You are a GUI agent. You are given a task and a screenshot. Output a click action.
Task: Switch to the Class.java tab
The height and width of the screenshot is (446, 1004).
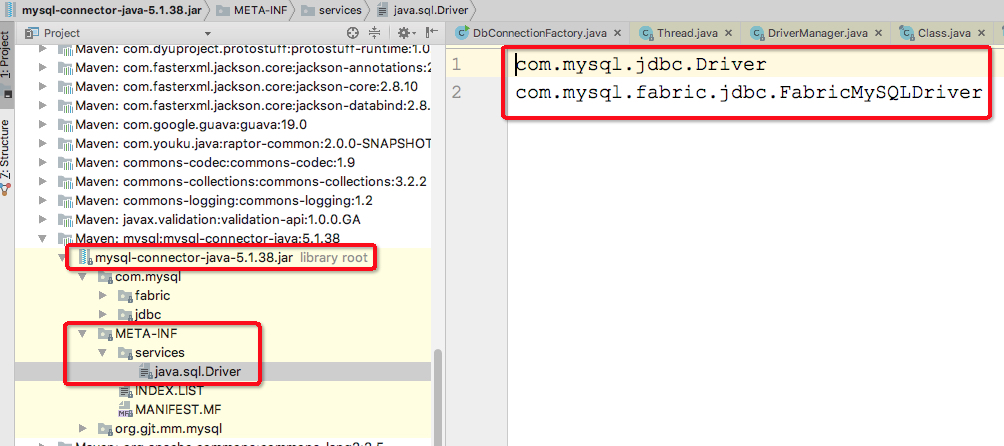943,33
